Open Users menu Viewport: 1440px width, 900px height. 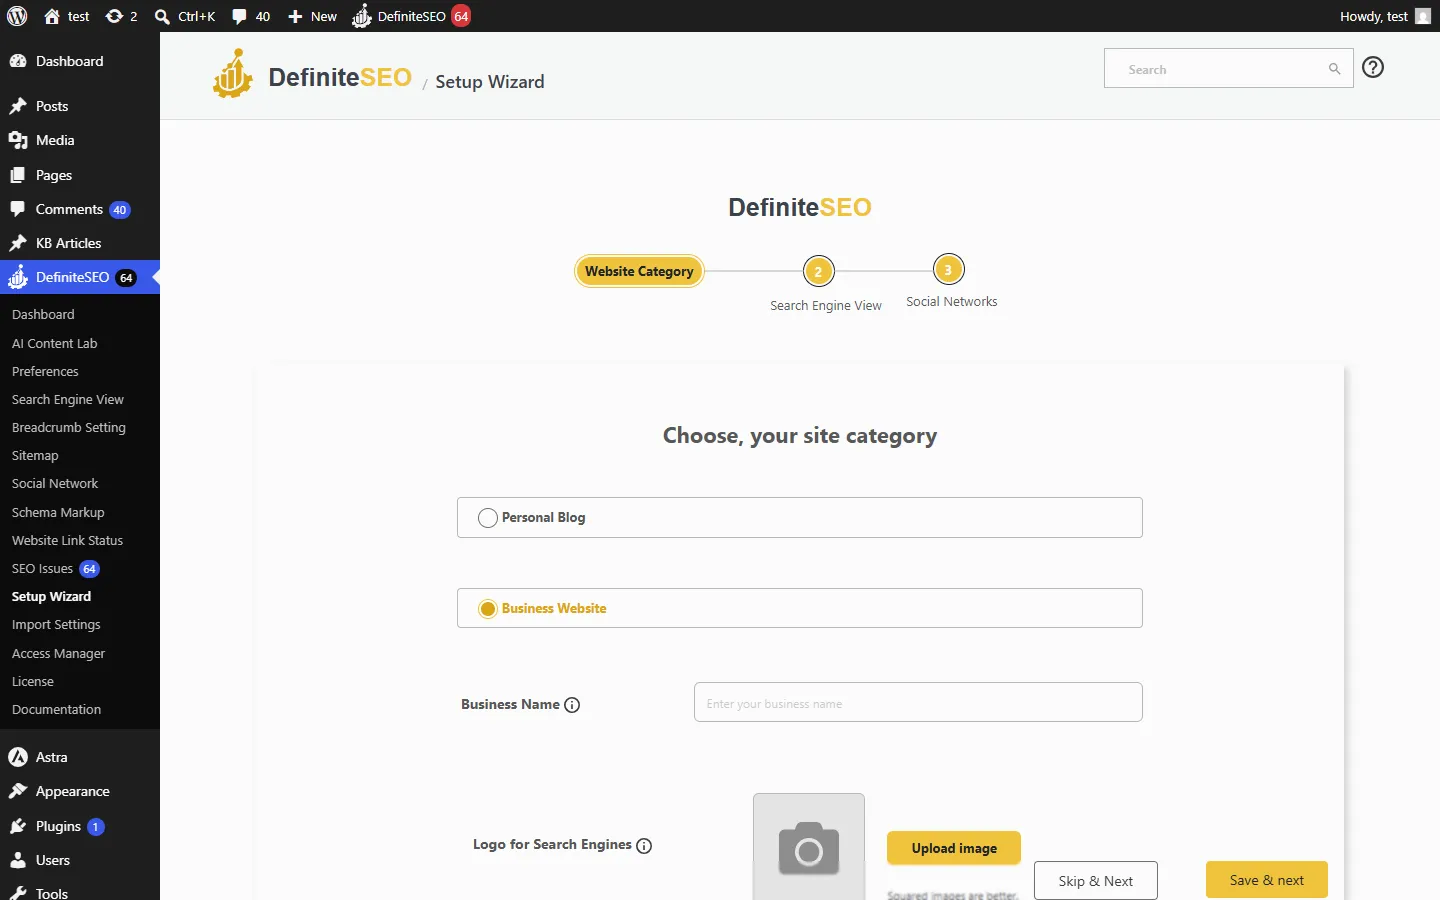80,860
